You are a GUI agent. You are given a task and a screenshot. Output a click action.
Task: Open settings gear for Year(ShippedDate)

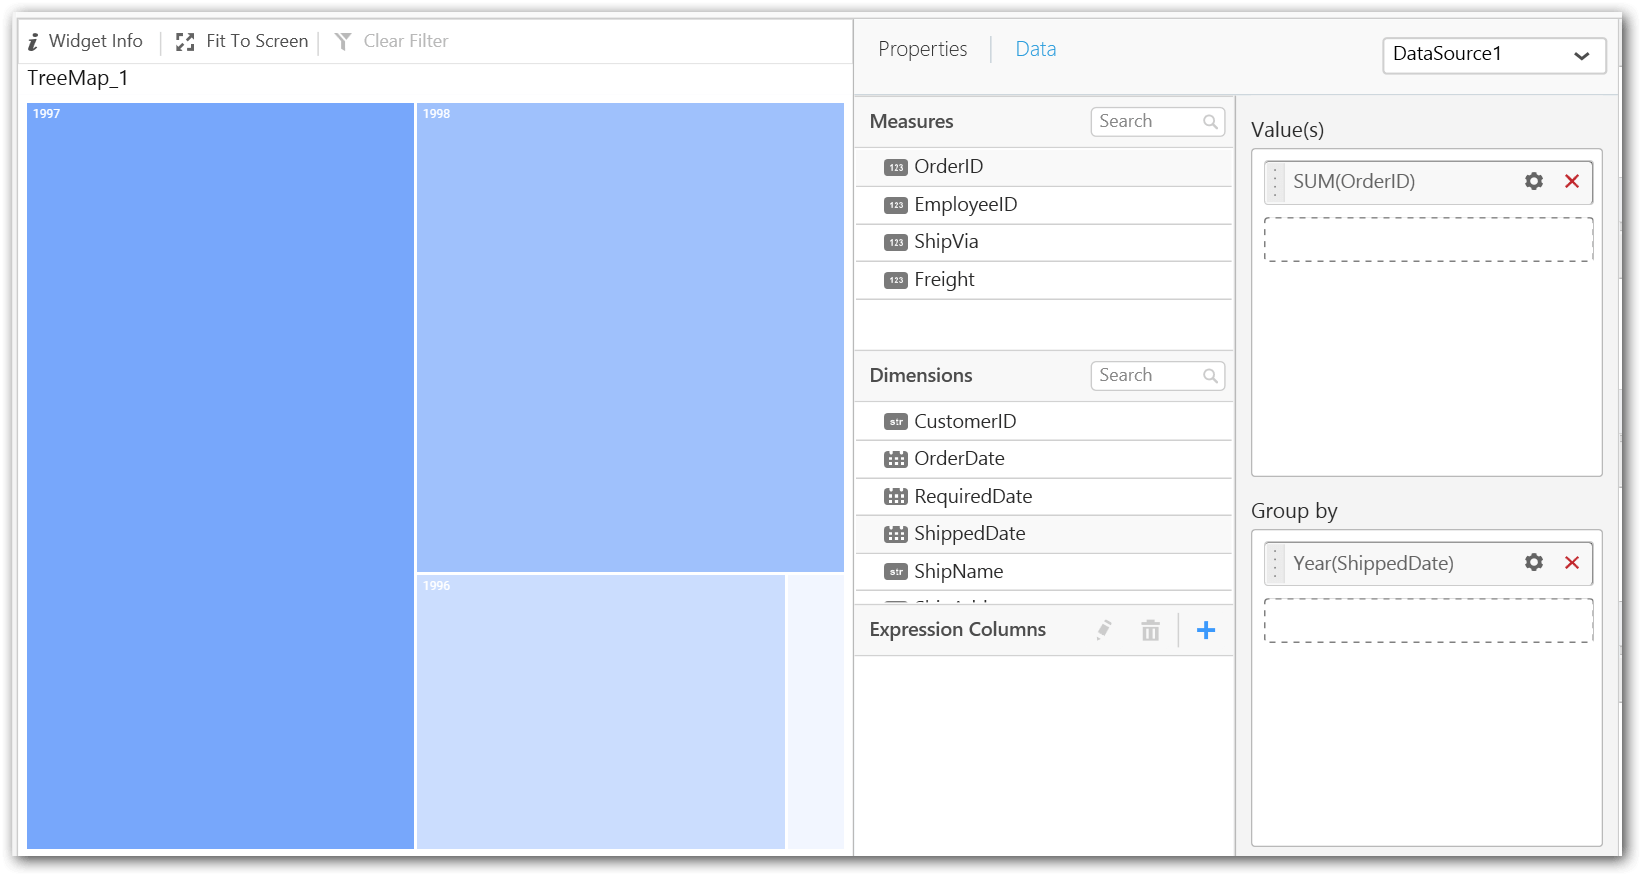point(1533,563)
